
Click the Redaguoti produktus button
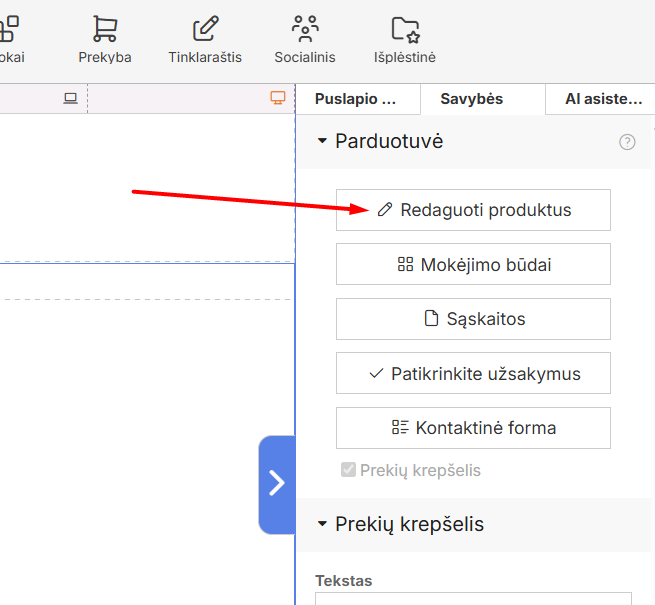click(473, 210)
